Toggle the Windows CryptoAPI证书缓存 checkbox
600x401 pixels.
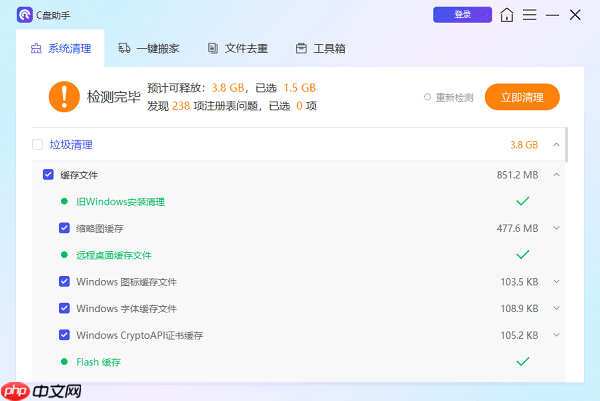tap(64, 335)
